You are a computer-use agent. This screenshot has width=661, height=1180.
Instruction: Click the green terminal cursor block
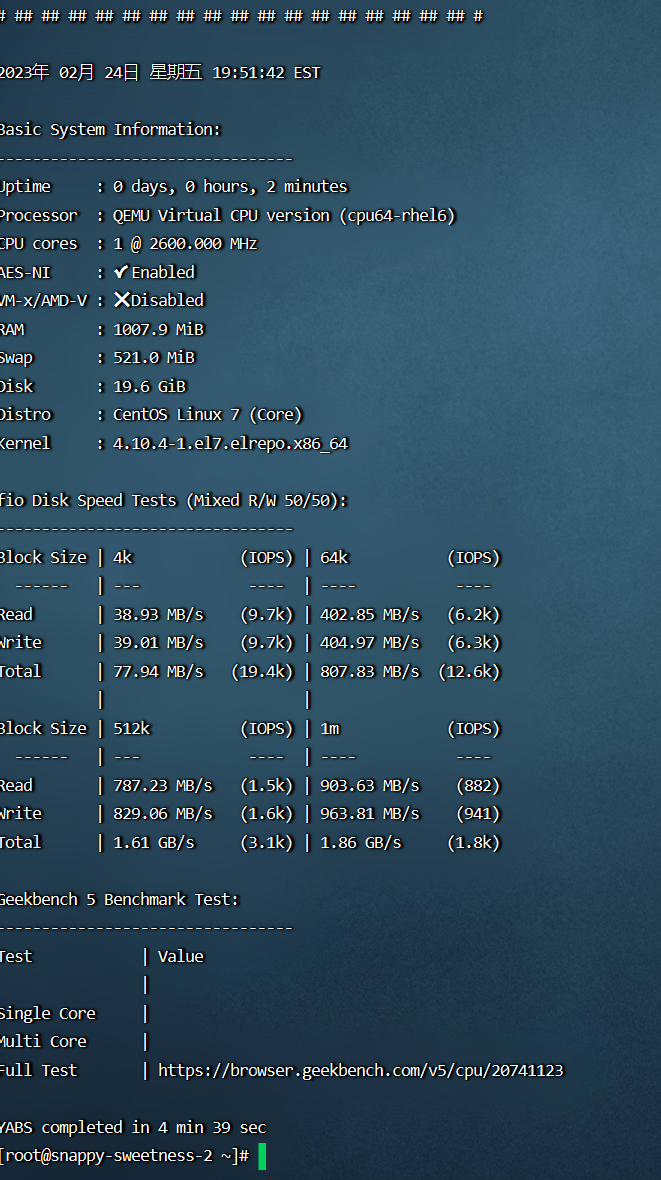(262, 1157)
